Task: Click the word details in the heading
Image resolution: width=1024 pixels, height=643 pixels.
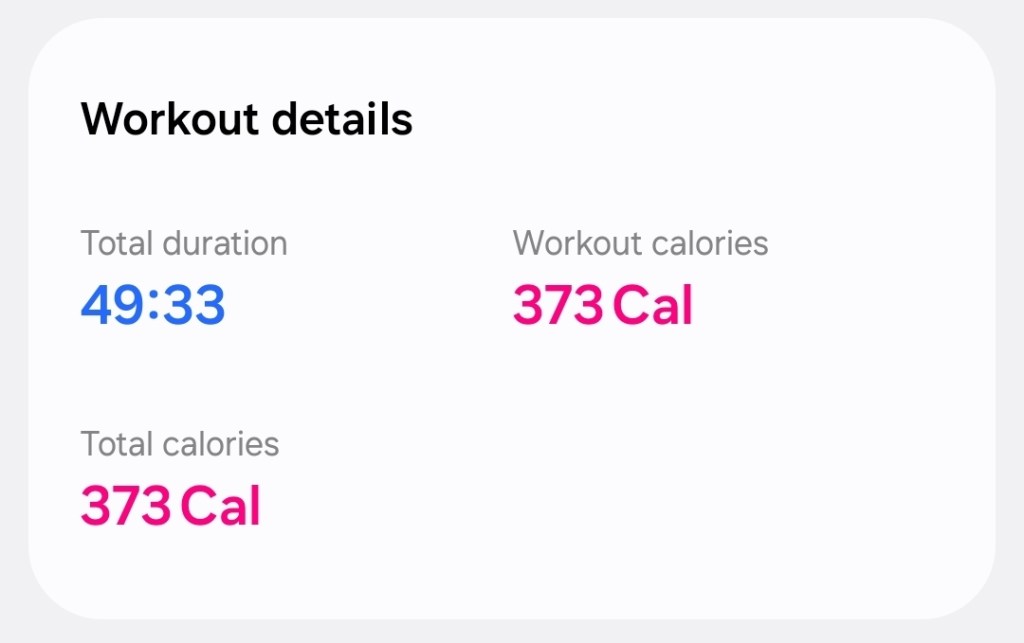Action: 342,120
